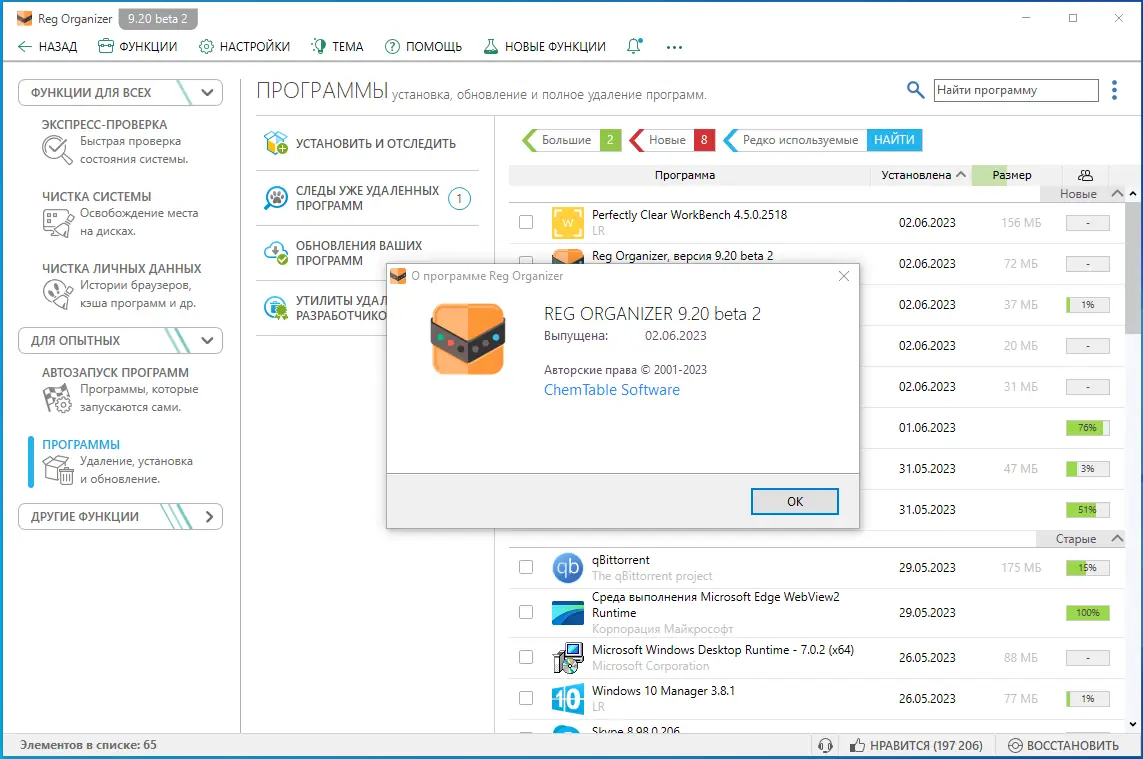This screenshot has width=1143, height=759.
Task: Tick the Edge WebView2 Runtime checkbox
Action: coord(526,612)
